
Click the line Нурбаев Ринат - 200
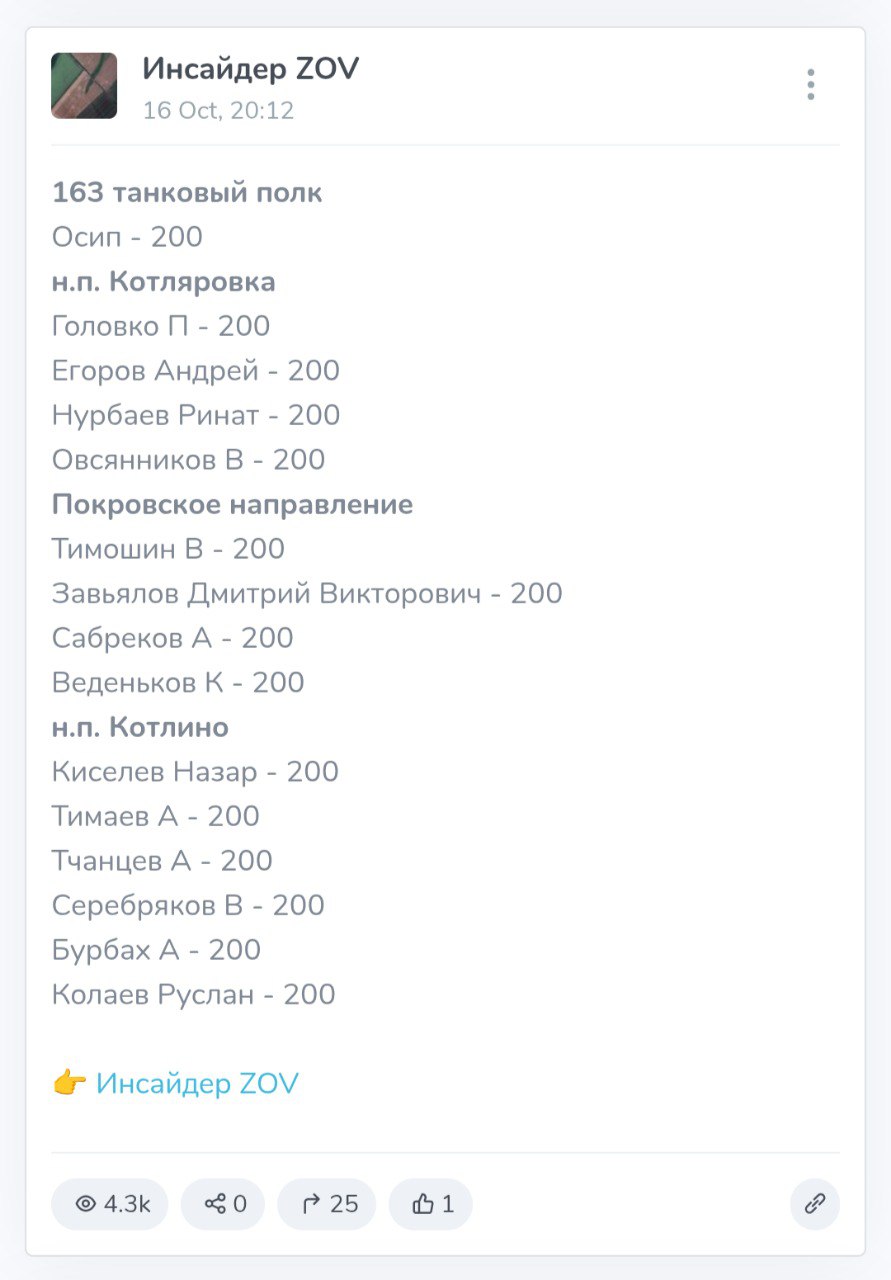(196, 415)
